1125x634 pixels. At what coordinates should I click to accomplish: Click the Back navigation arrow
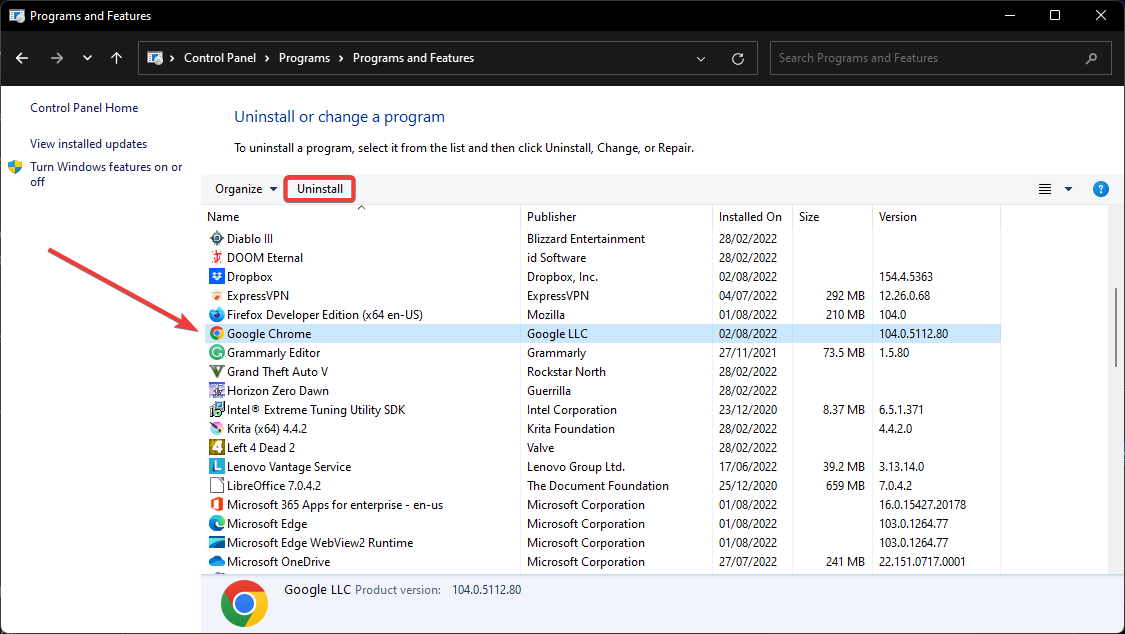click(x=22, y=58)
